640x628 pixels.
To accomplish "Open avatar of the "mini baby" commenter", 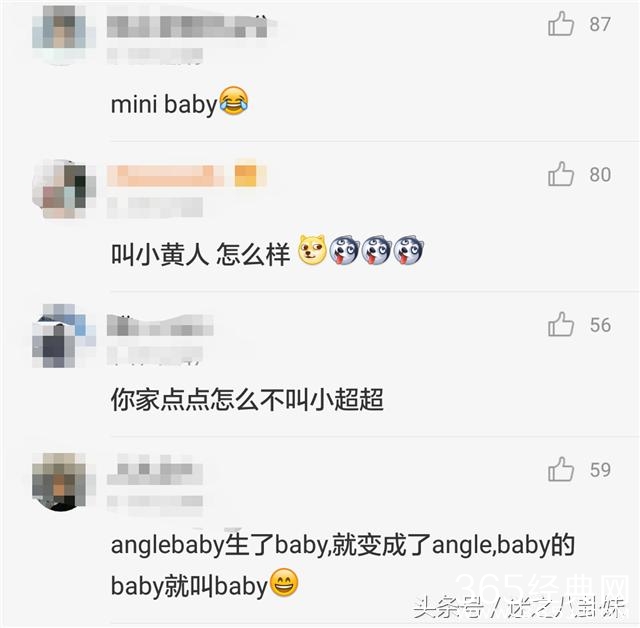I will [63, 34].
